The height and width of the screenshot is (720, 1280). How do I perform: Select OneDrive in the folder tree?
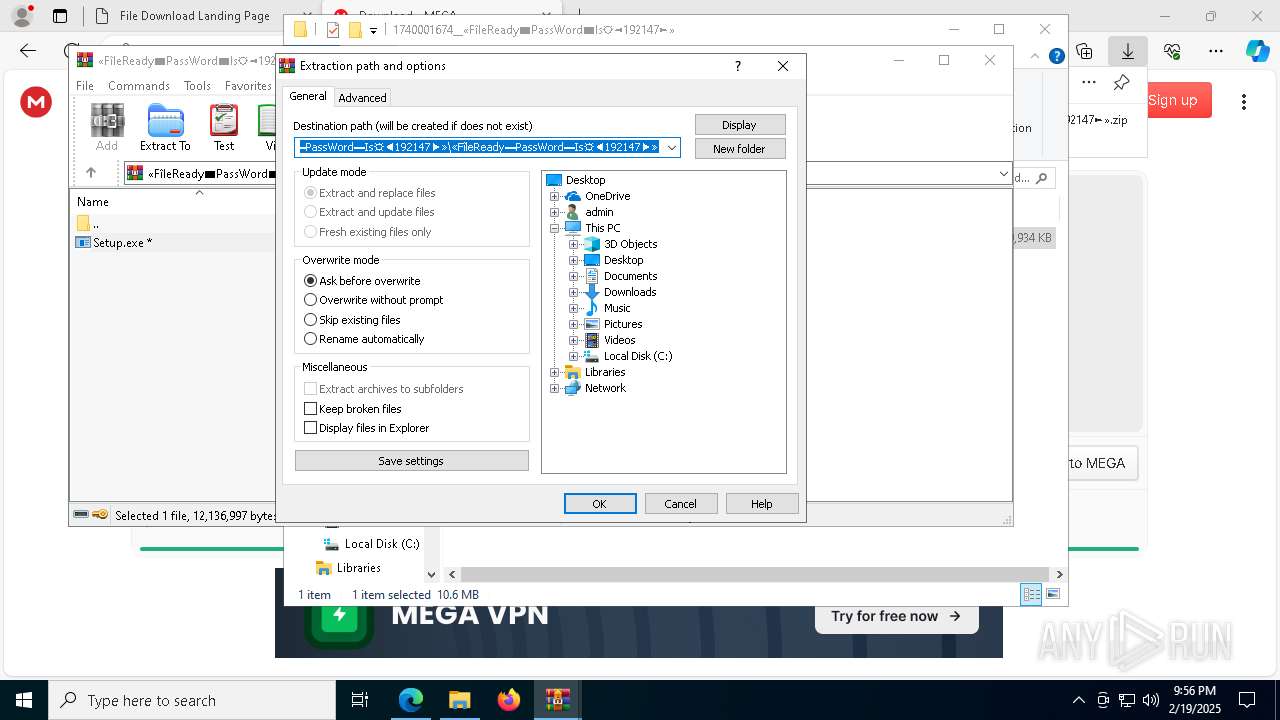pos(607,196)
